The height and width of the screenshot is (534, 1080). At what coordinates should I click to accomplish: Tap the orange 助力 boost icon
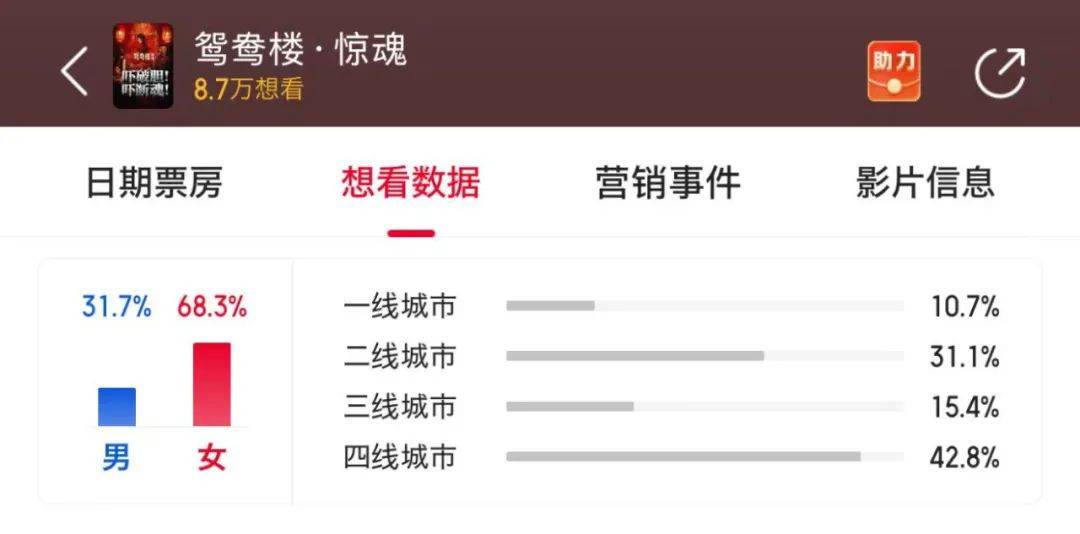coord(893,70)
